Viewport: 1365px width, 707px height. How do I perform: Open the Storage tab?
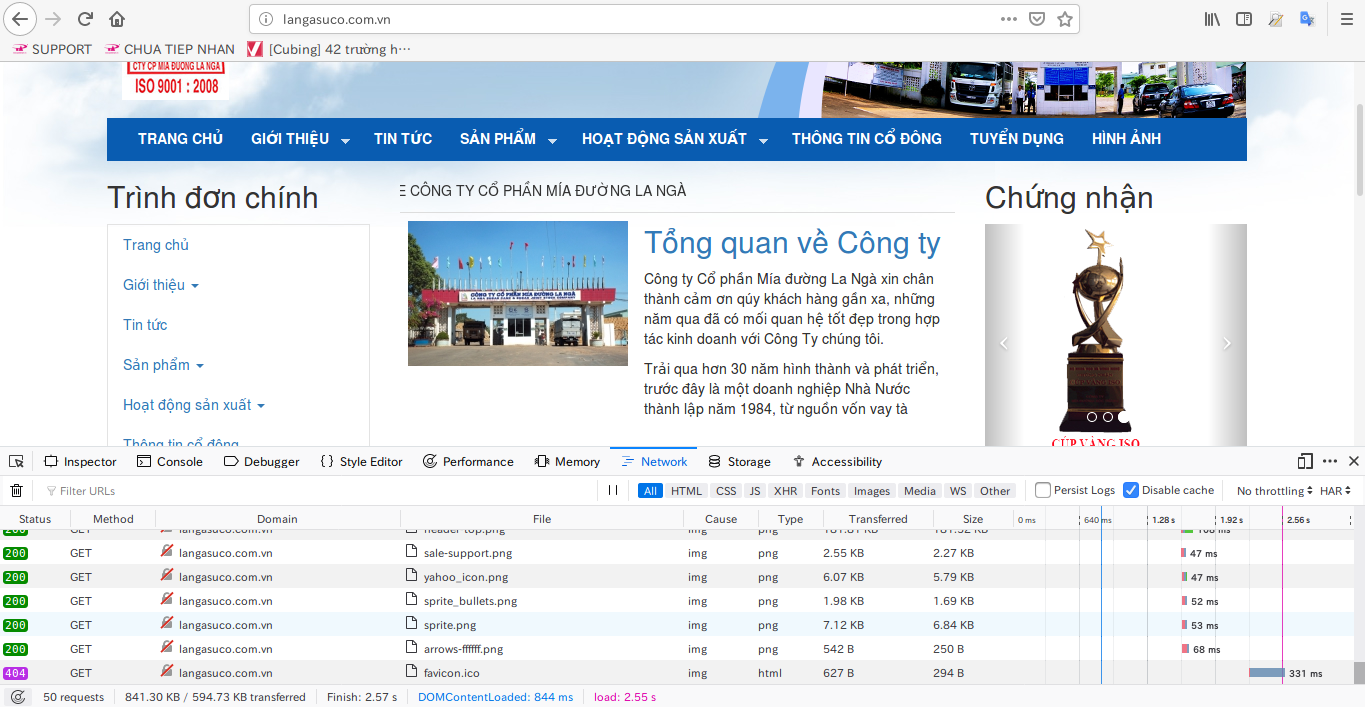(739, 461)
